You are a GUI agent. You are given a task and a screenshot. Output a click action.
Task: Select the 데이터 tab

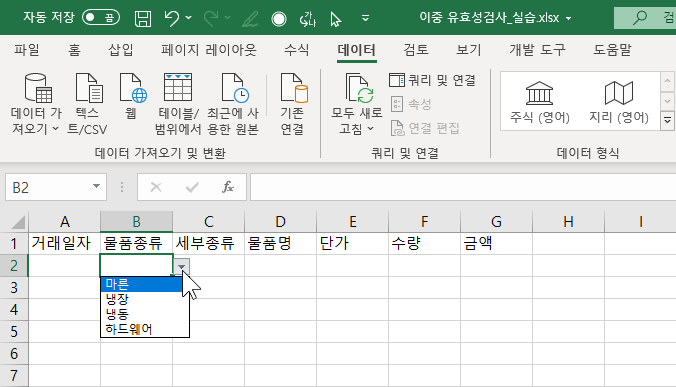coord(357,50)
